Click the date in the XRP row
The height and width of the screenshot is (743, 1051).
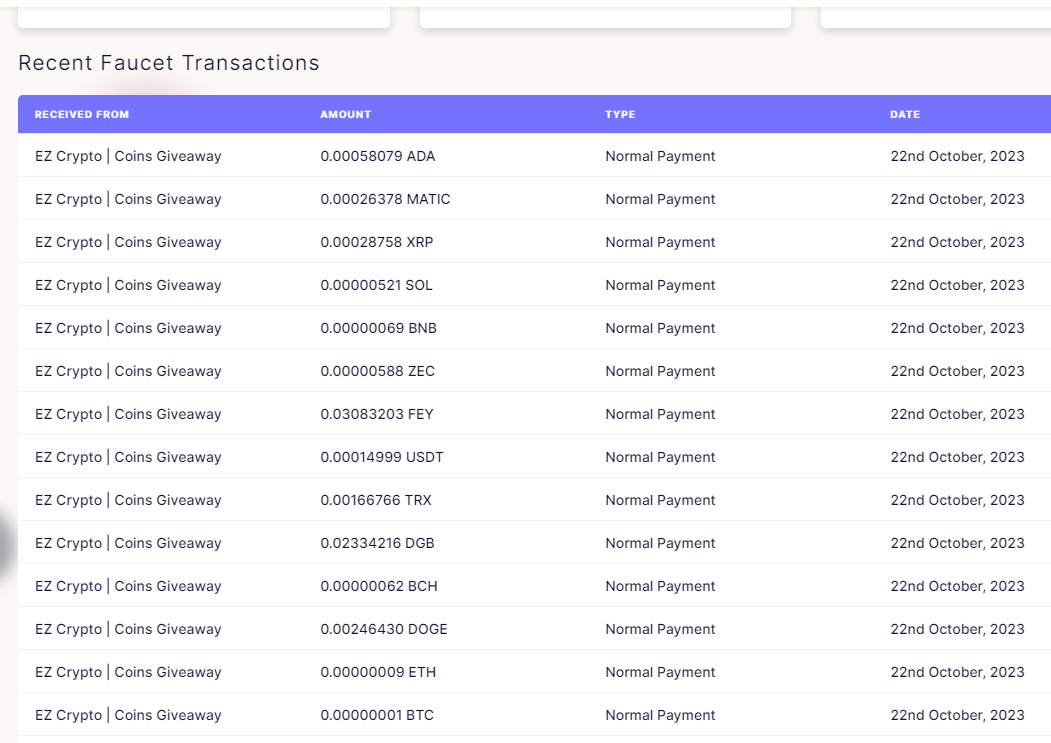pos(957,242)
